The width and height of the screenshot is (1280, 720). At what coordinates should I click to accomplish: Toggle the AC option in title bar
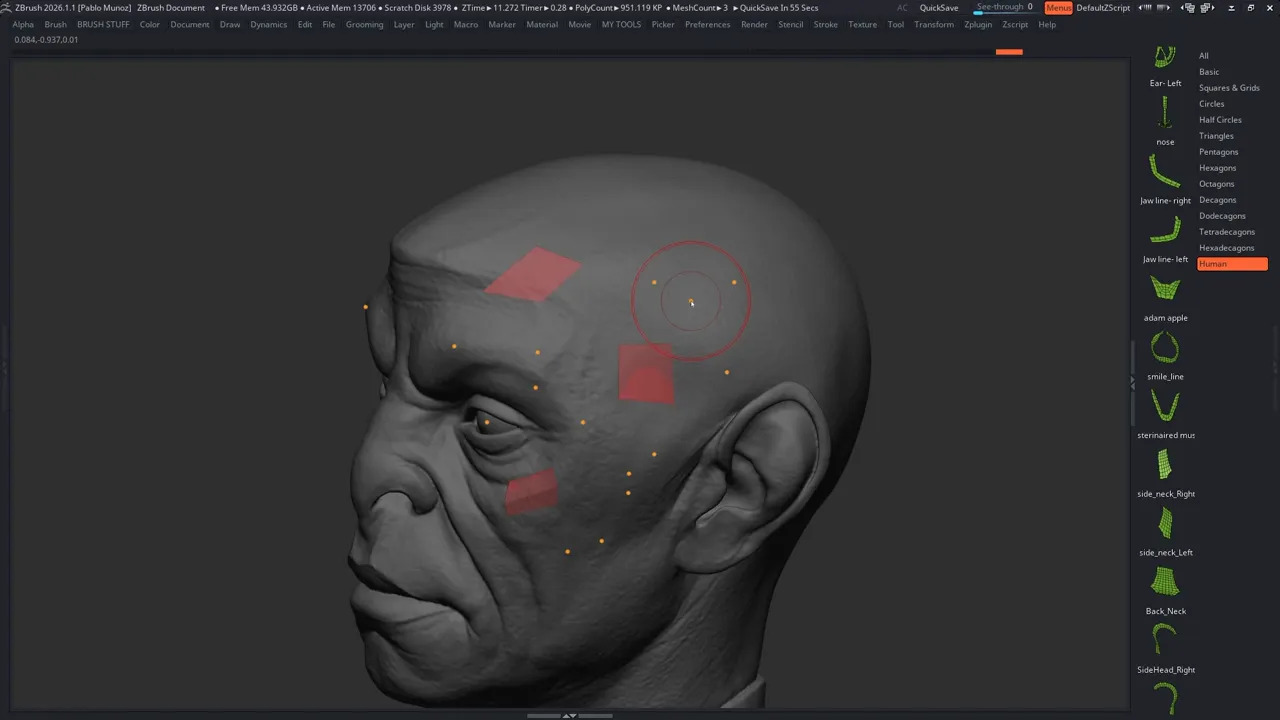pos(902,8)
